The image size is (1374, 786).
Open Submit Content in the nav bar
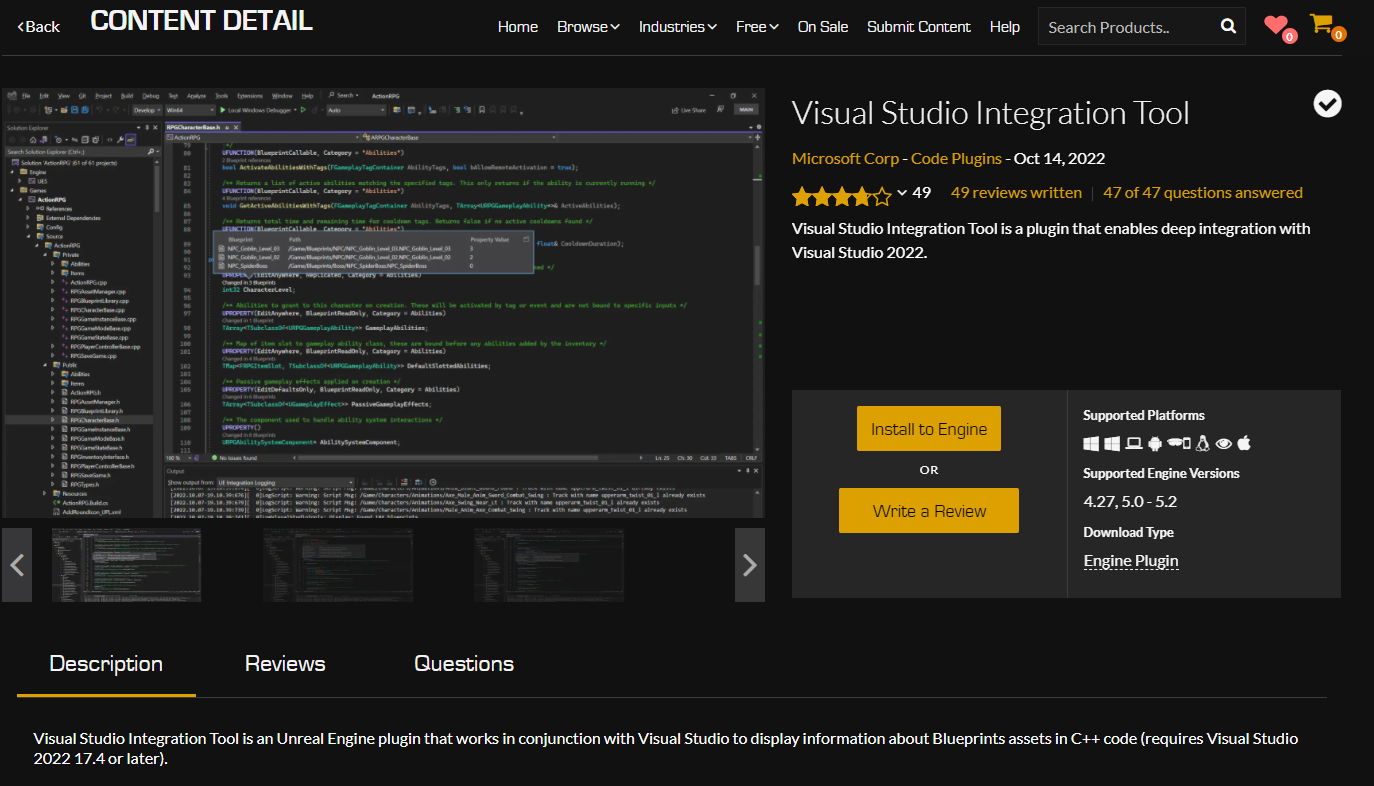point(919,27)
